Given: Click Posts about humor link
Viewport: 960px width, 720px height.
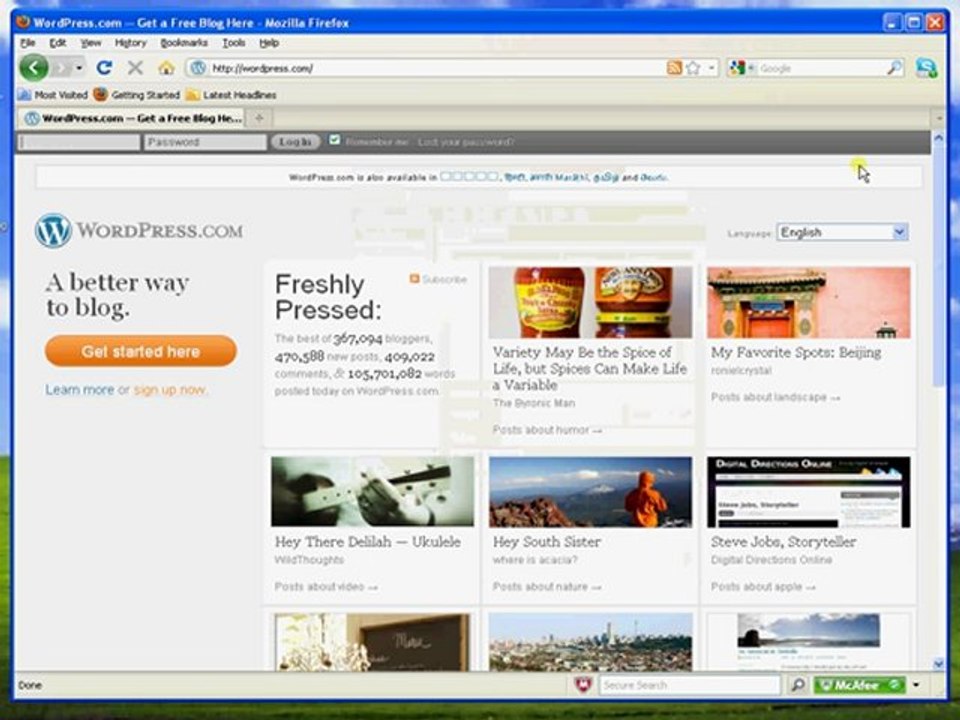Looking at the screenshot, I should click(x=547, y=430).
